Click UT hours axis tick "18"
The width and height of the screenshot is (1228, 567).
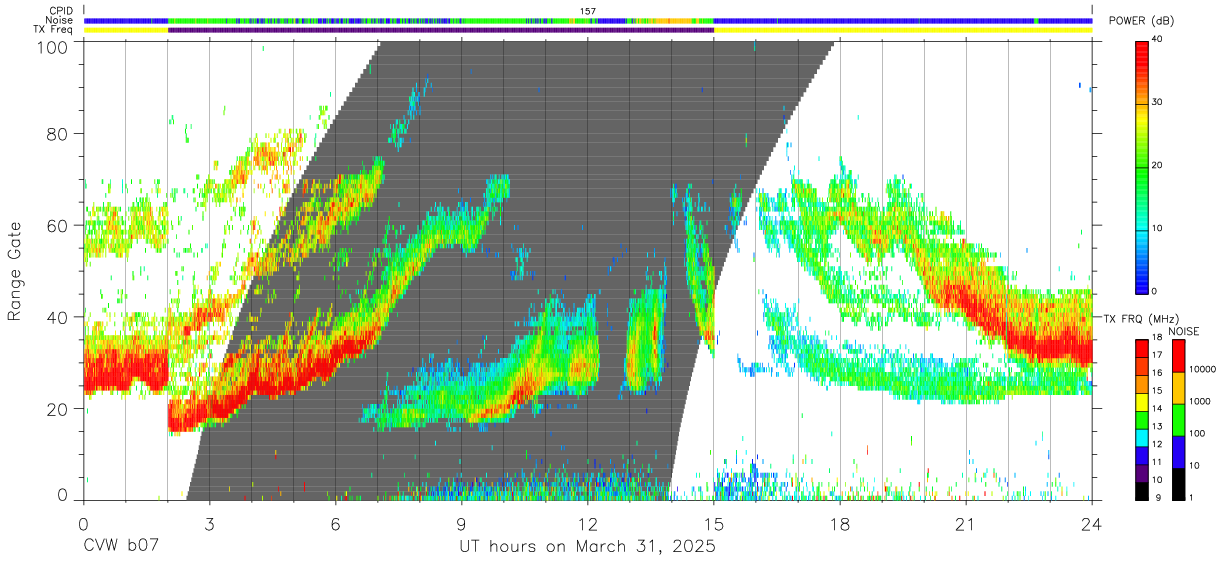coord(840,523)
